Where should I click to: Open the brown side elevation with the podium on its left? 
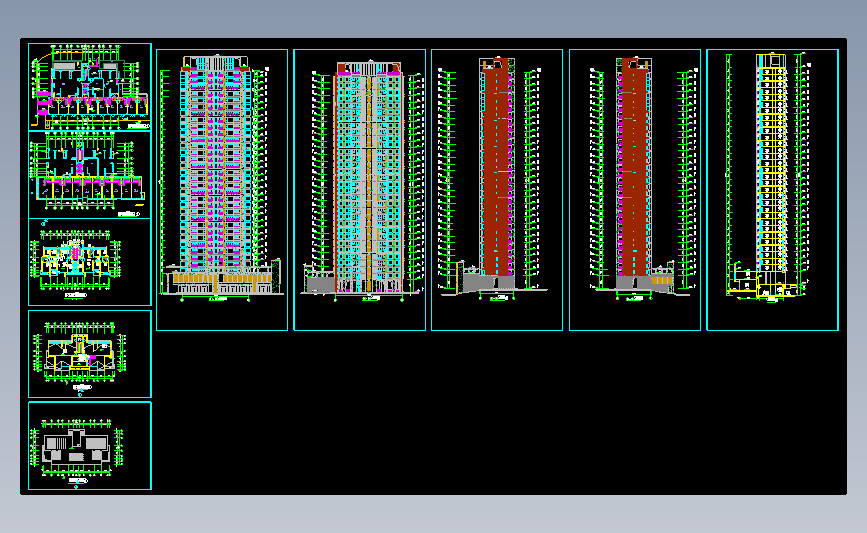tap(497, 190)
